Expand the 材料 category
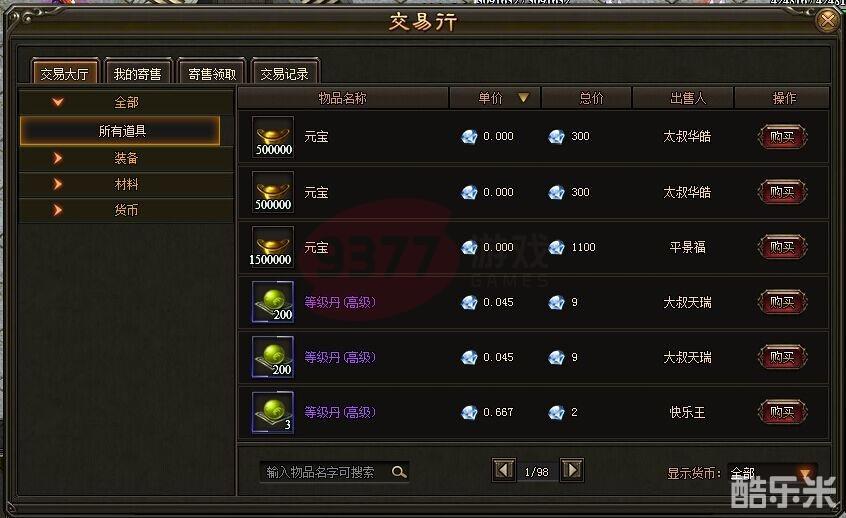 126,184
